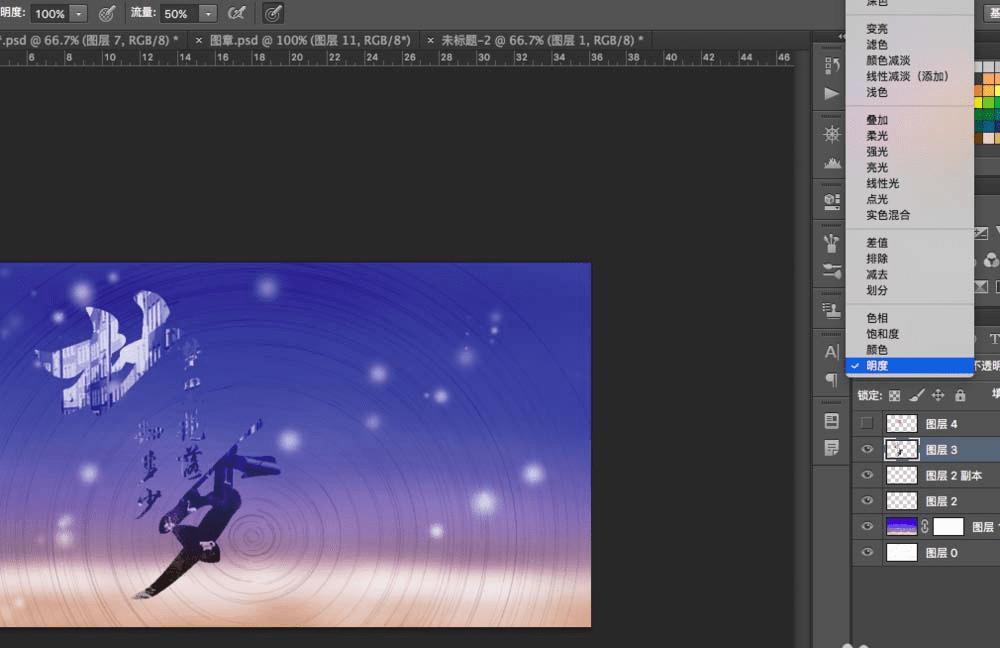Viewport: 1000px width, 648px height.
Task: Lock transparent pixels icon
Action: 895,396
